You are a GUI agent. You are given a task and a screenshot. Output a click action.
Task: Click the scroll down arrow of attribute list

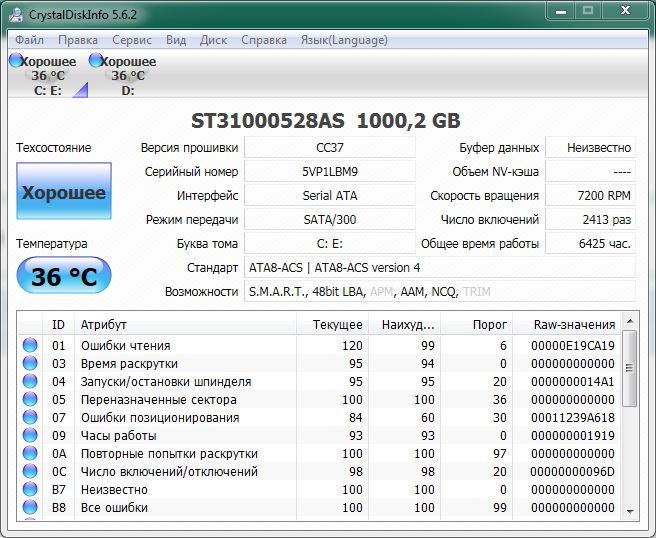(x=629, y=510)
